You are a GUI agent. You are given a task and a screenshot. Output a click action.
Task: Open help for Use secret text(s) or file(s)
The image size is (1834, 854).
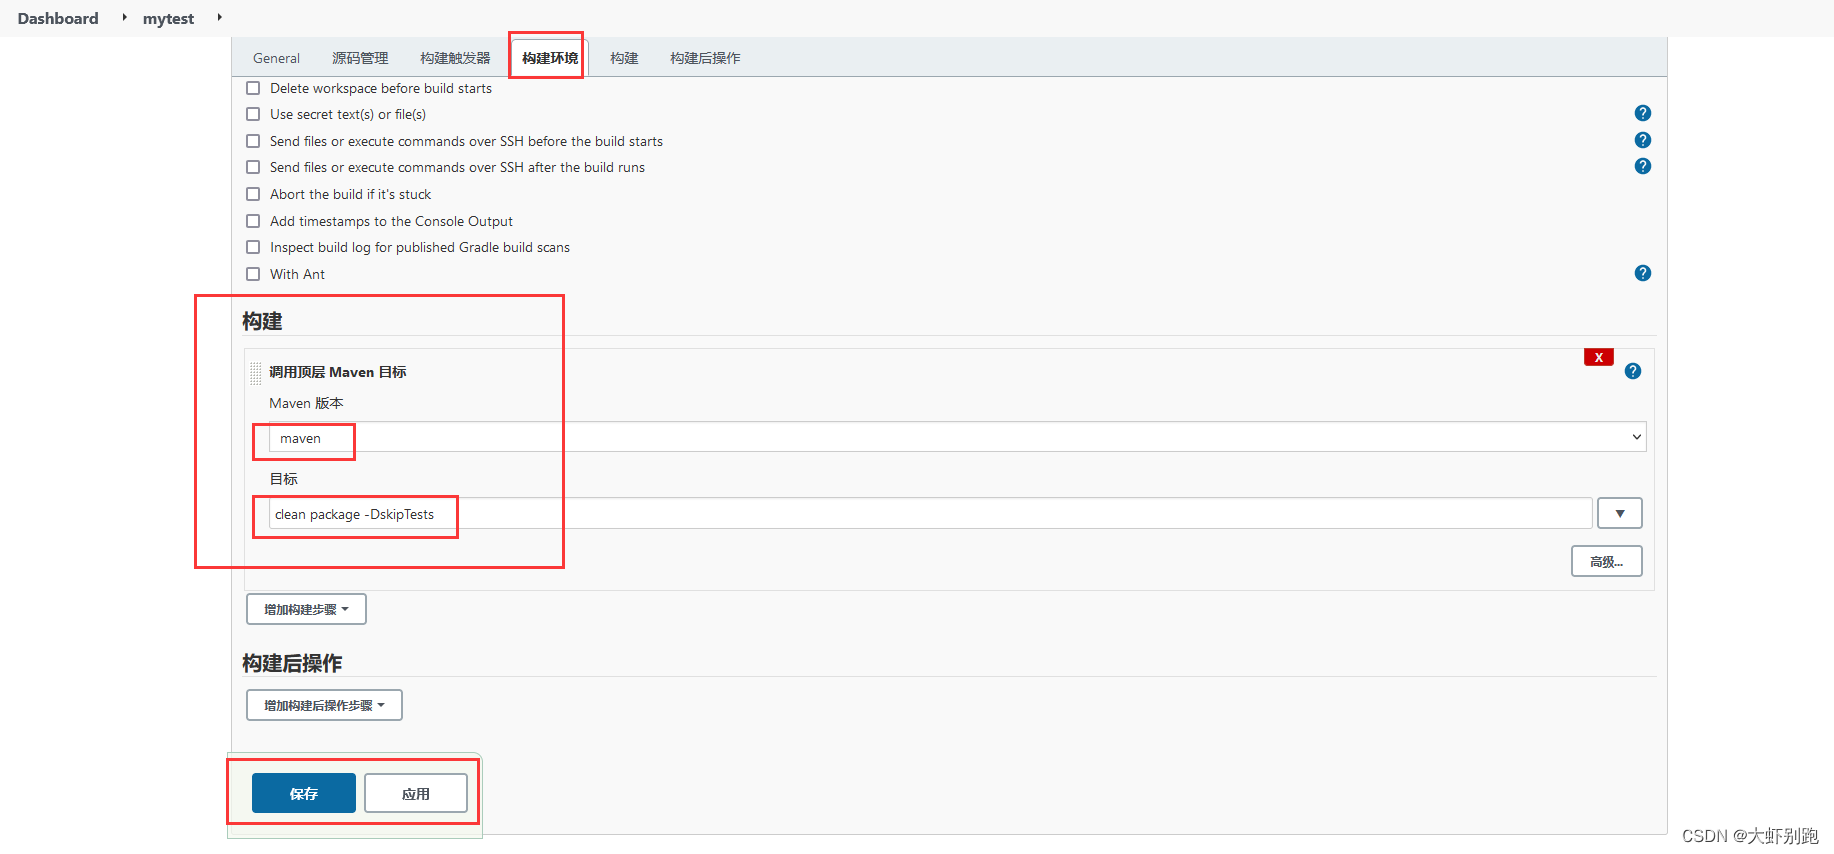coord(1642,113)
